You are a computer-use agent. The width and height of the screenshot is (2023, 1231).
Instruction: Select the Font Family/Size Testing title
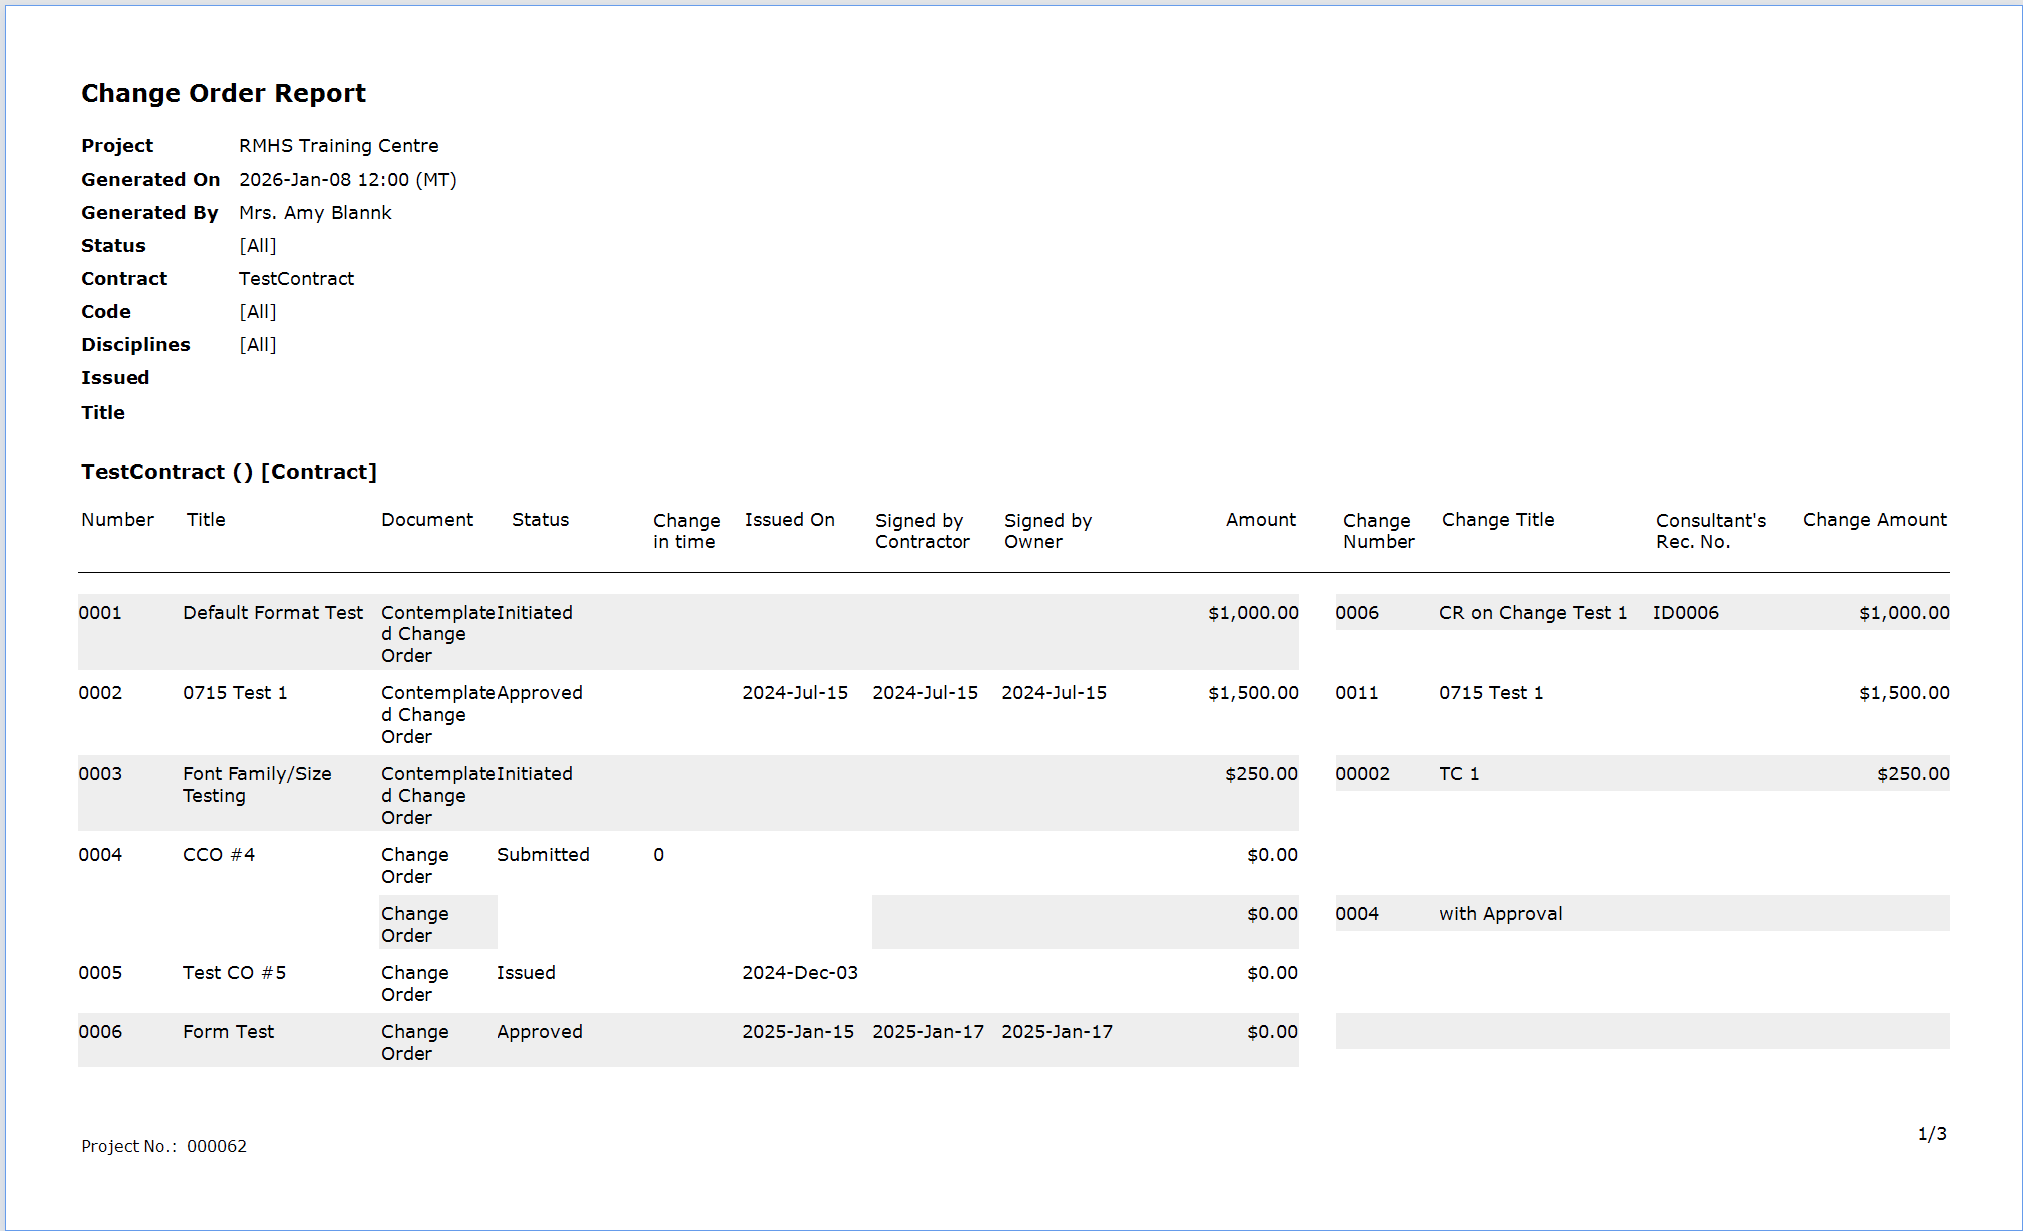point(257,785)
